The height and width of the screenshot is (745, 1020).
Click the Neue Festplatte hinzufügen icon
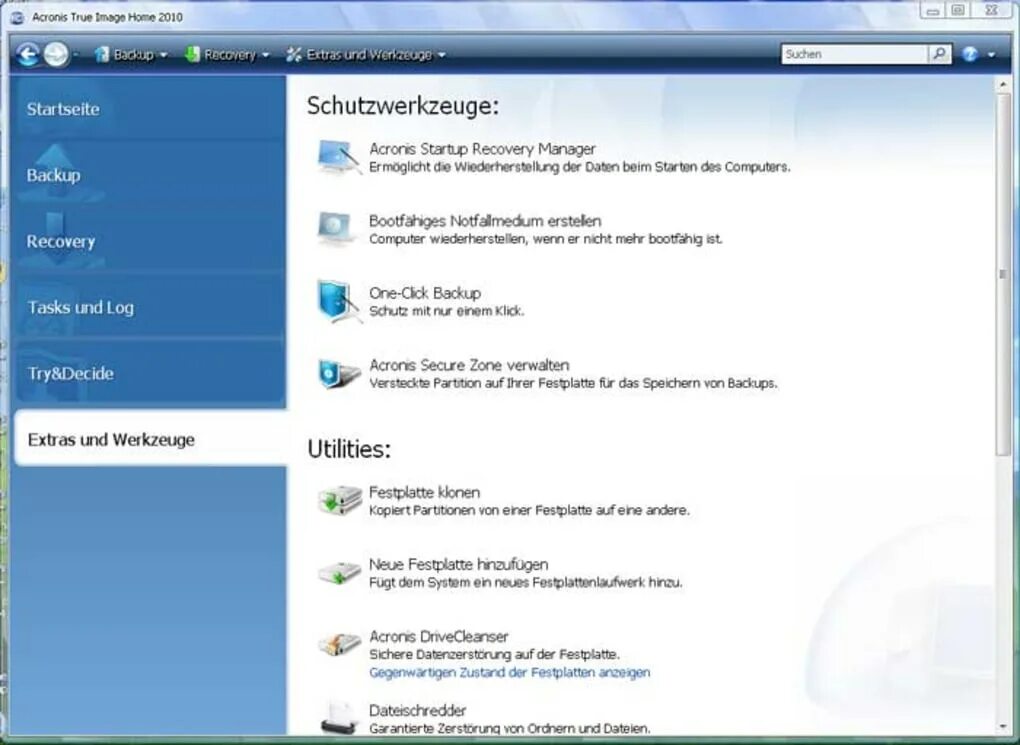[340, 572]
